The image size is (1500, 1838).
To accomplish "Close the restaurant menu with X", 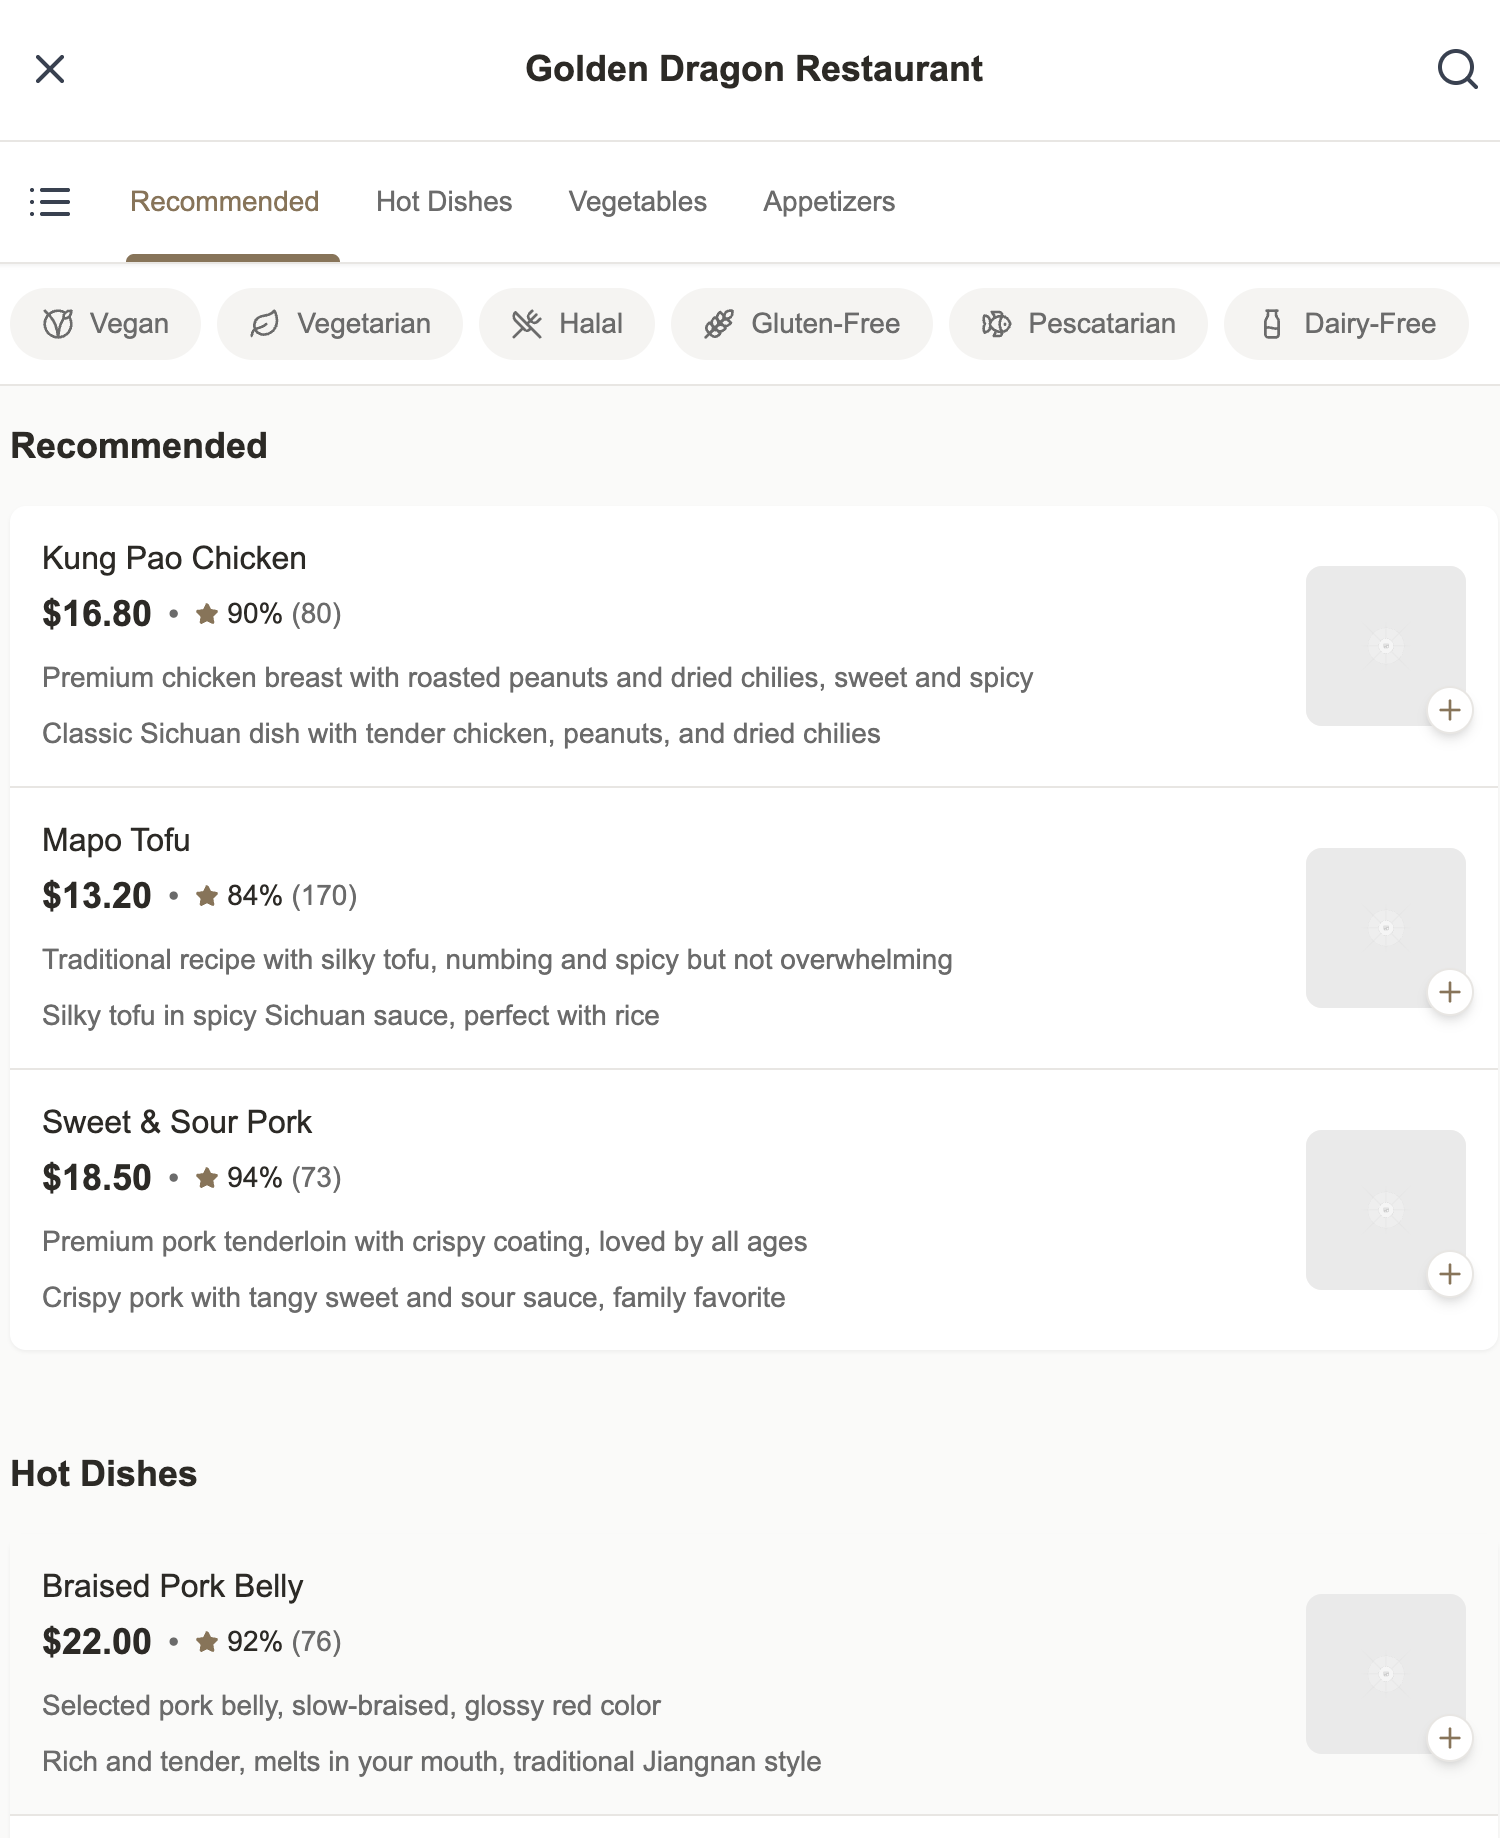I will (x=50, y=69).
